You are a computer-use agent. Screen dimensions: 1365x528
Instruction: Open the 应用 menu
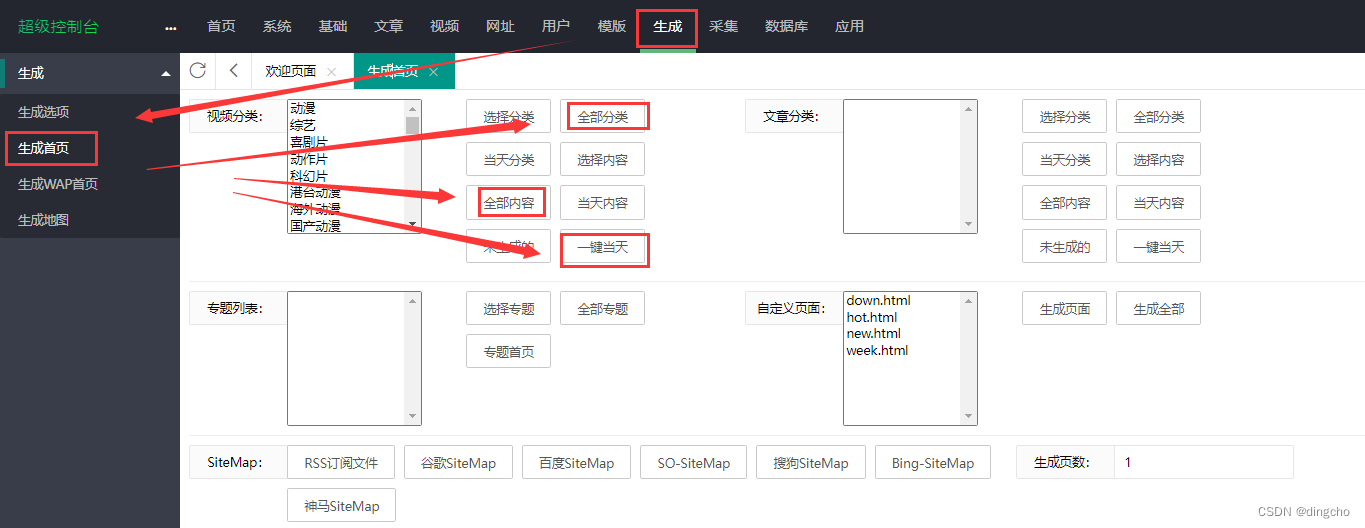849,26
